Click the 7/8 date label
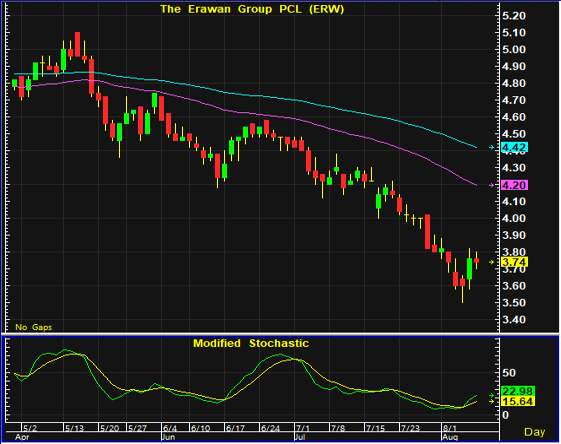The width and height of the screenshot is (561, 444). pyautogui.click(x=337, y=428)
